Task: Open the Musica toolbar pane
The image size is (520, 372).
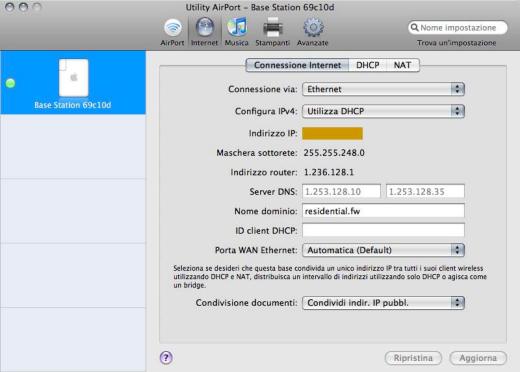Action: pos(237,32)
